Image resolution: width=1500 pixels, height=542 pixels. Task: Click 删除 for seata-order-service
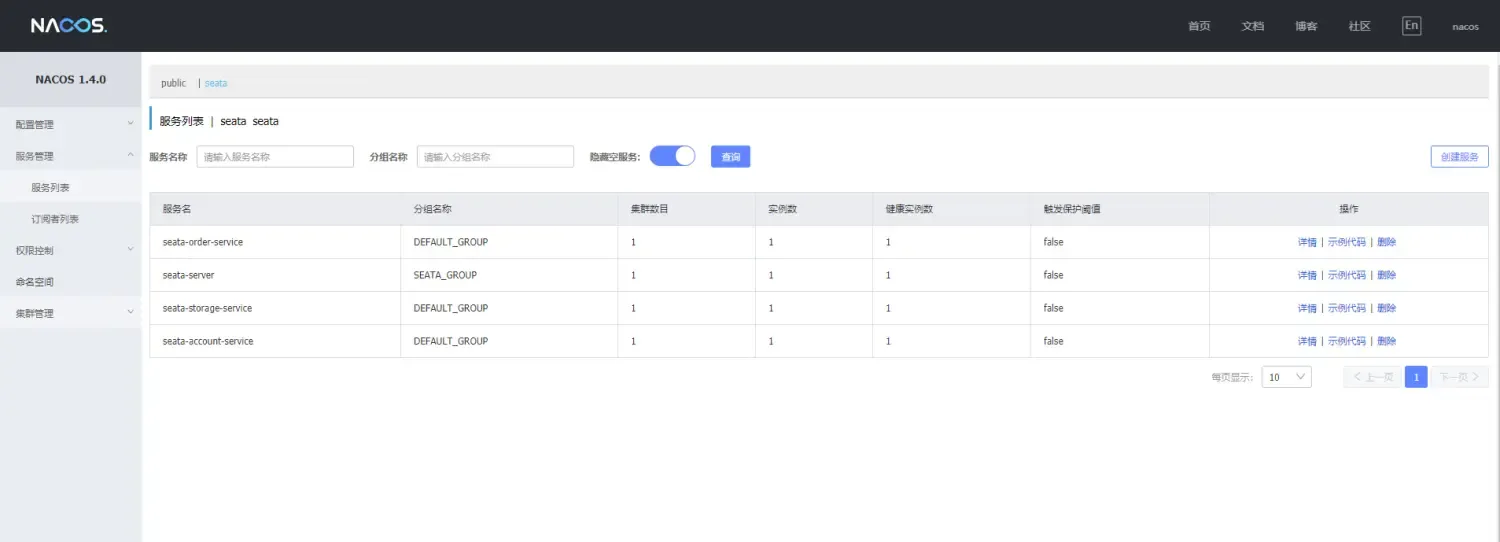click(x=1386, y=242)
